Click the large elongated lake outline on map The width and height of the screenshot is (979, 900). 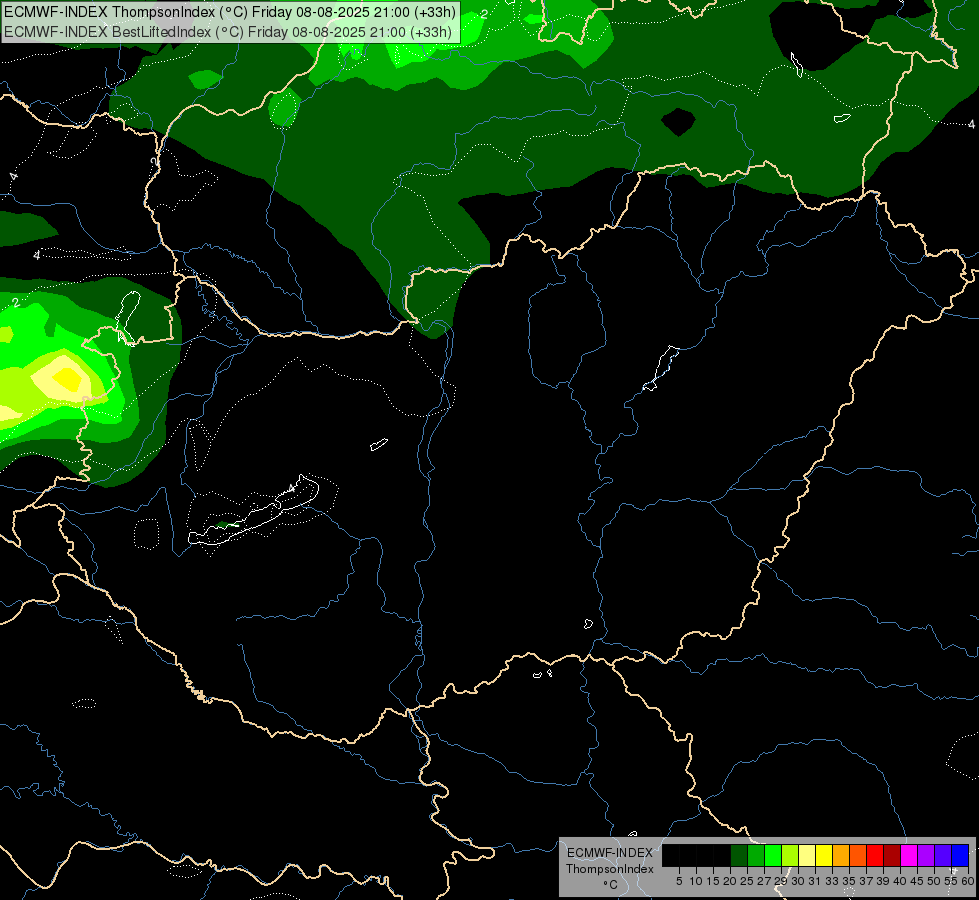pos(254,513)
